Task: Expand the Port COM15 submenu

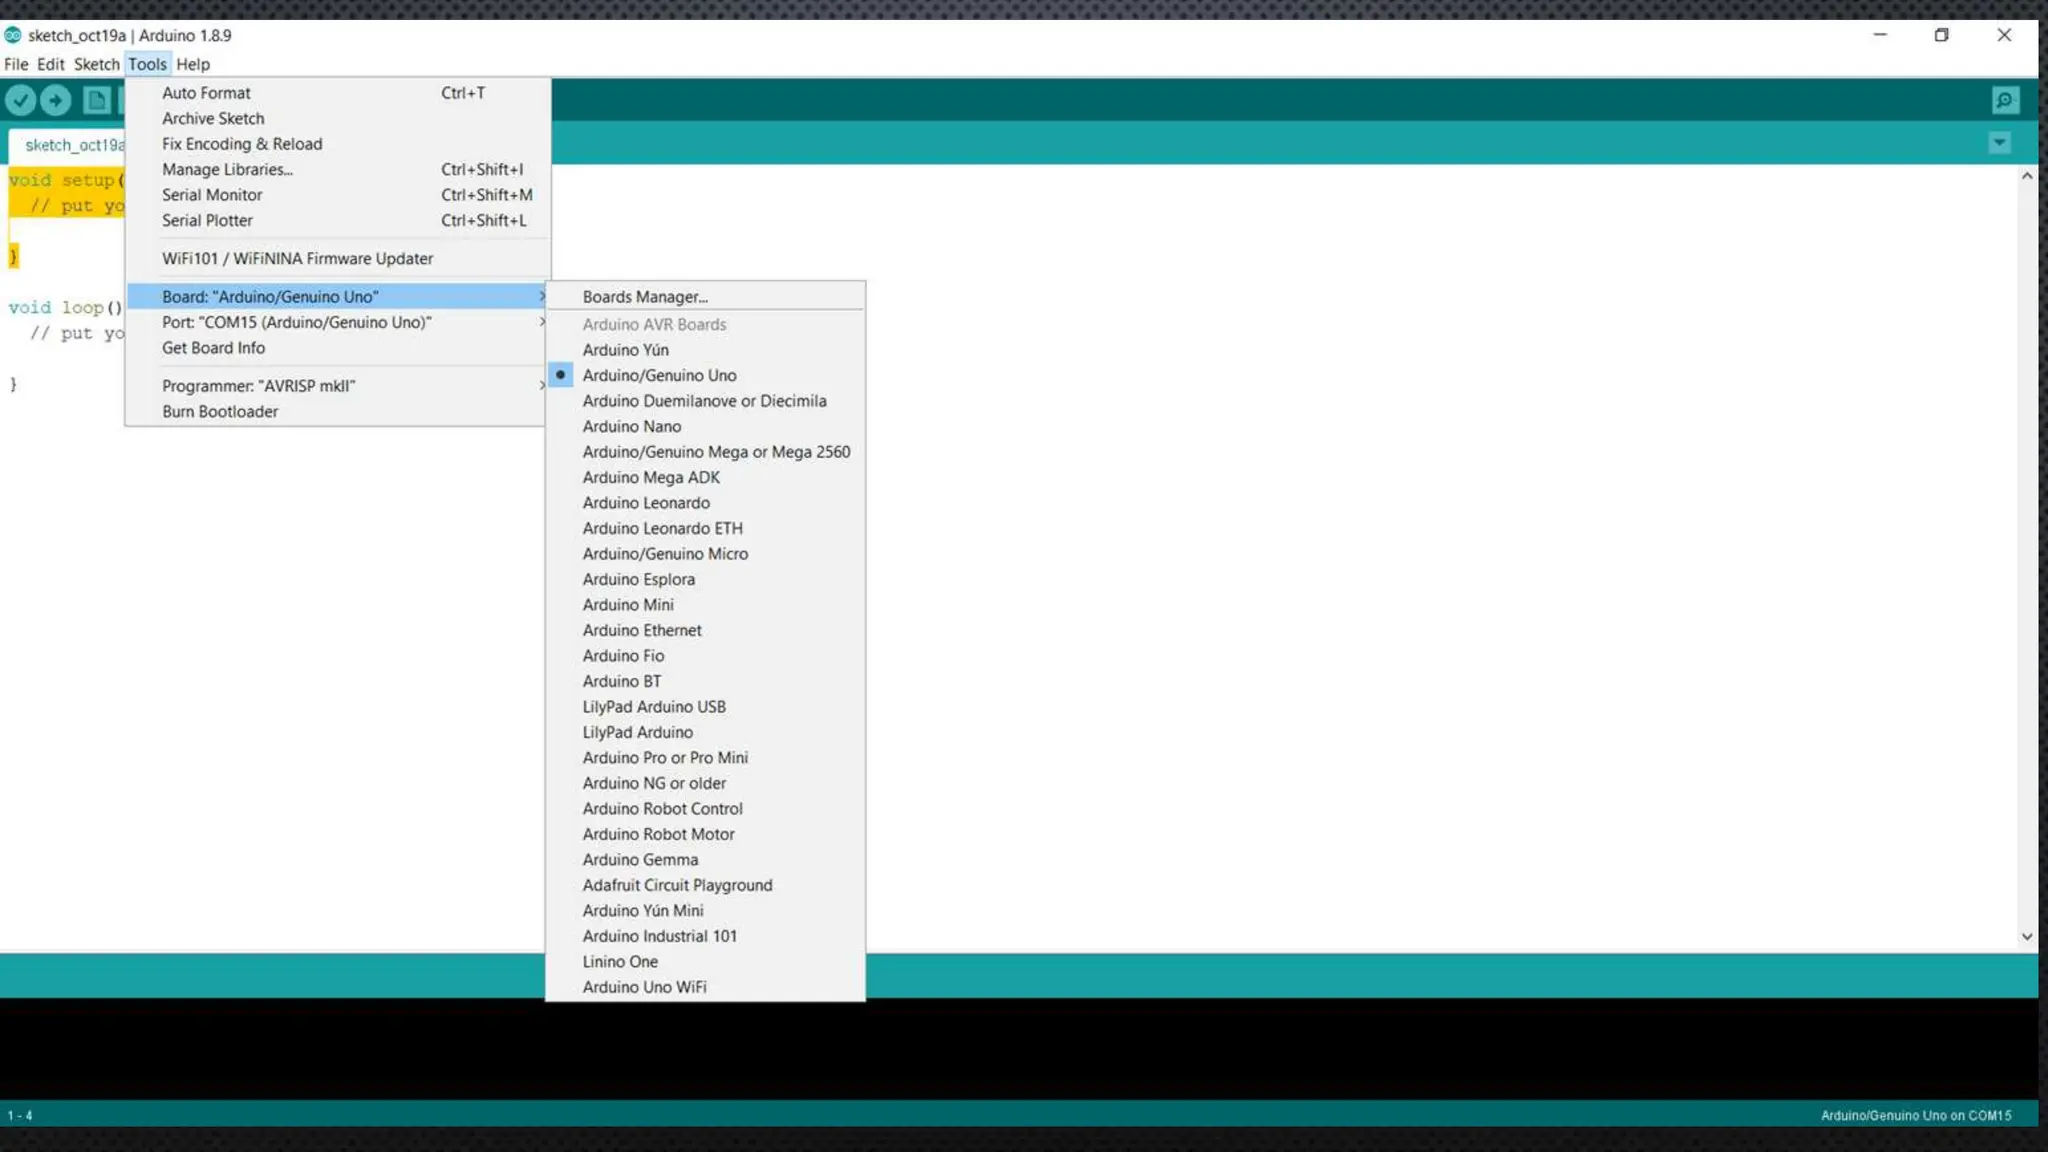Action: coord(338,322)
